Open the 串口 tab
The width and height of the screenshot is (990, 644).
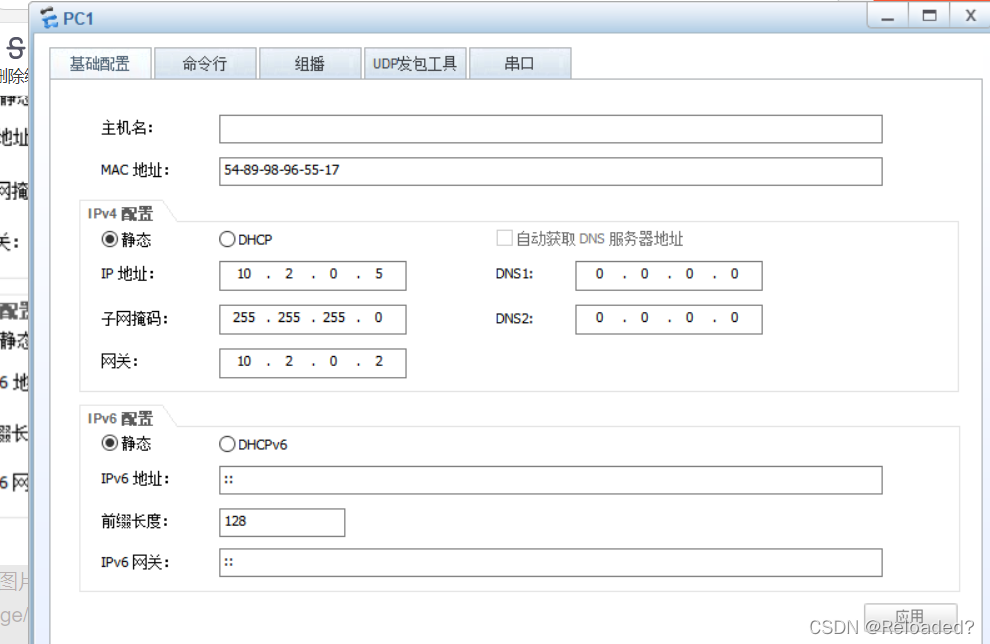tap(520, 63)
